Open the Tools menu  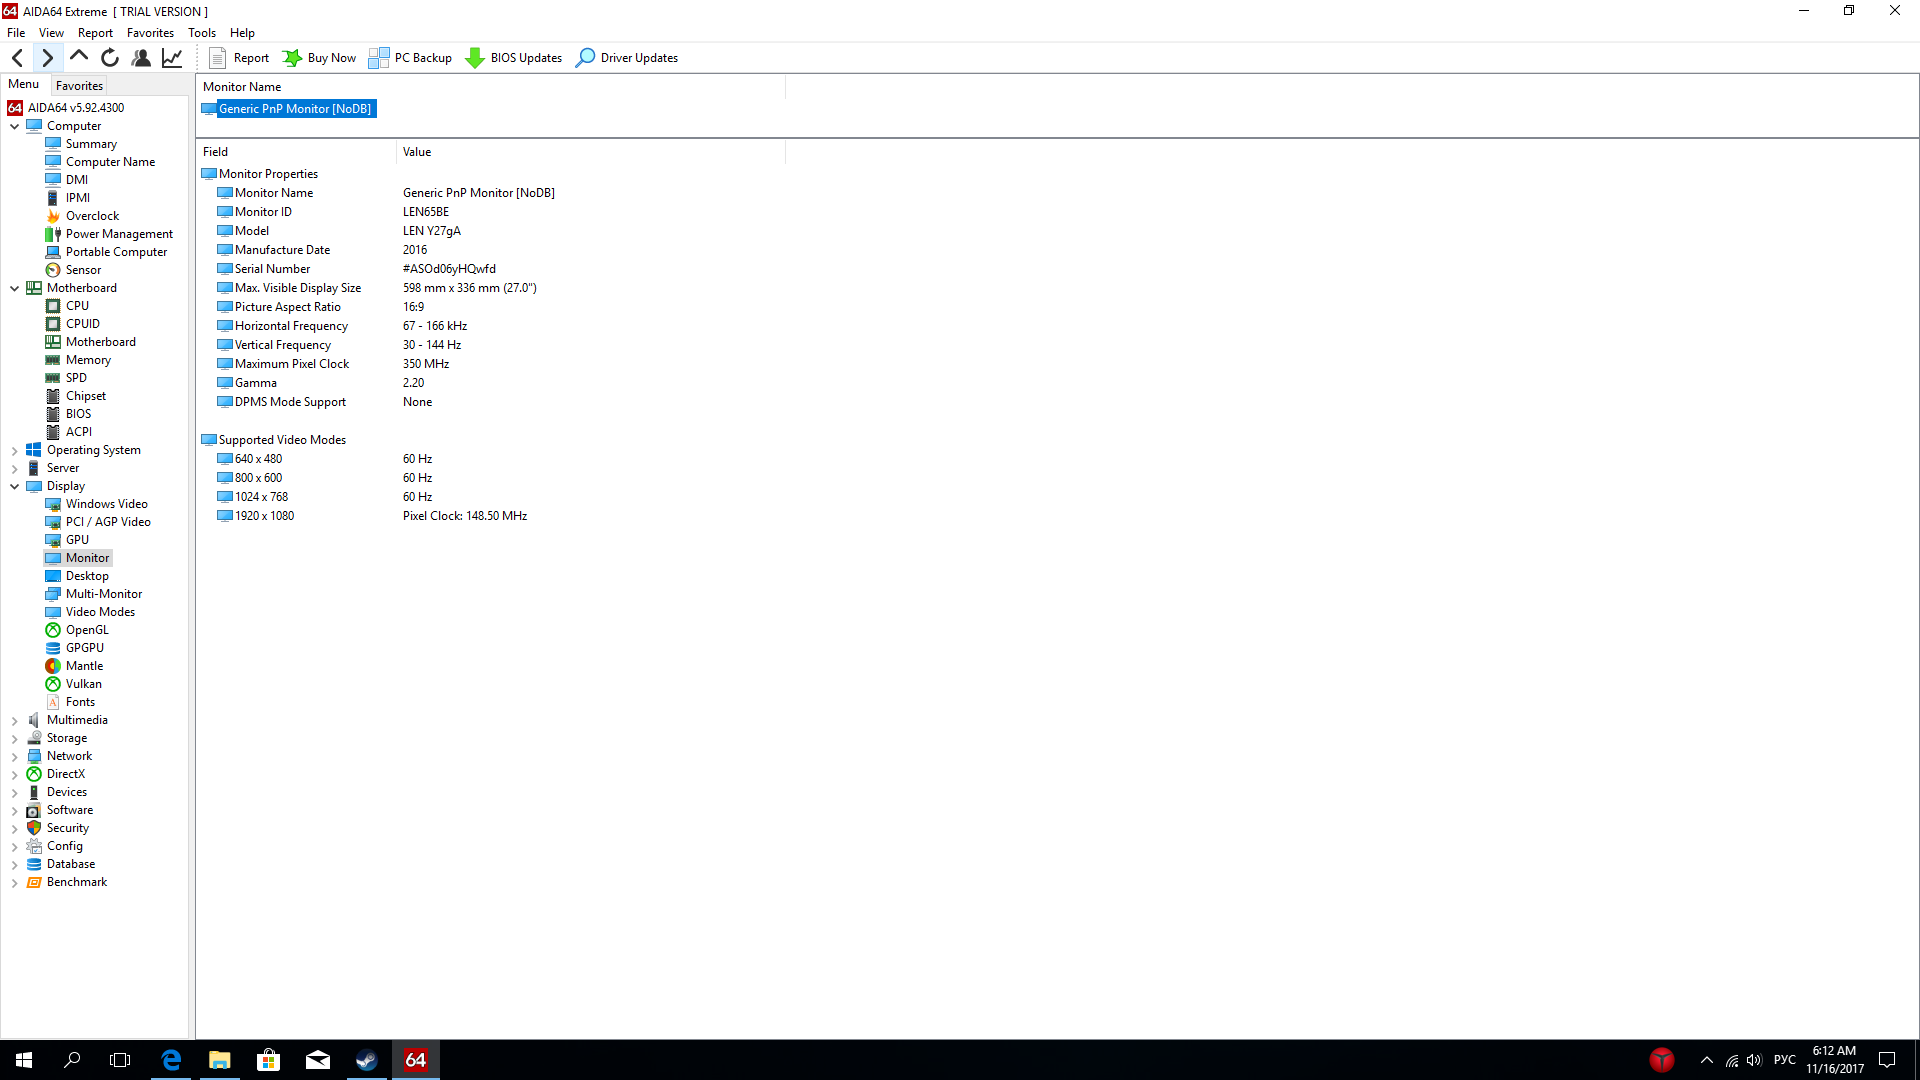click(202, 33)
